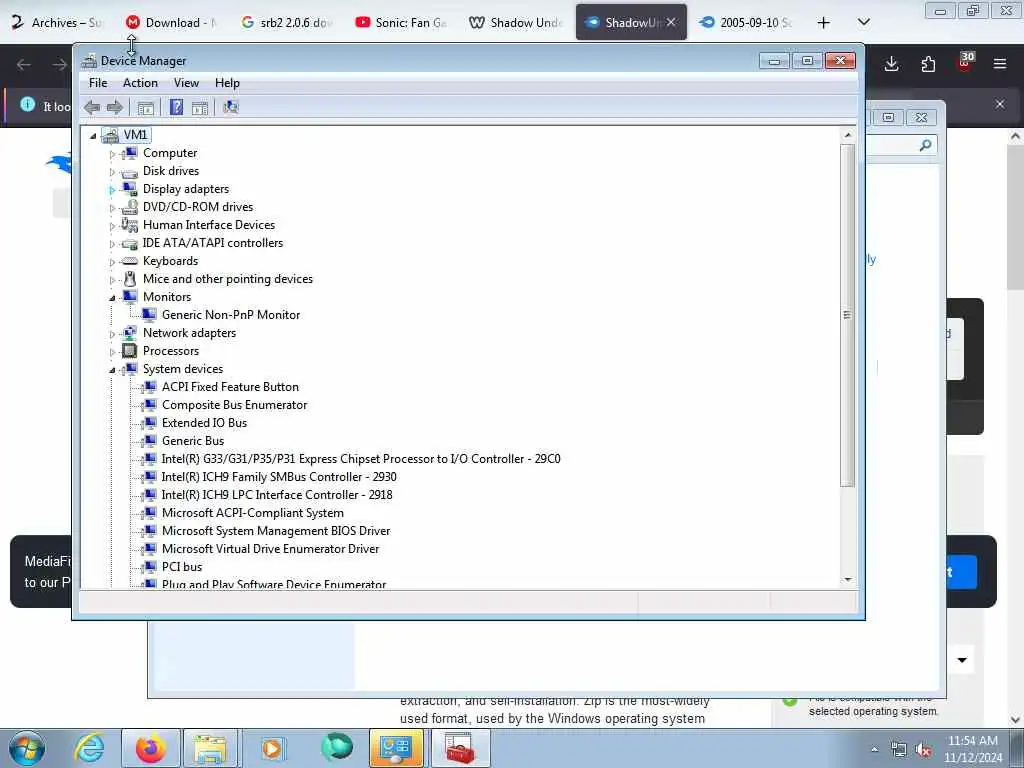Click the Network adapters icon
Viewport: 1024px width, 768px height.
pos(130,333)
